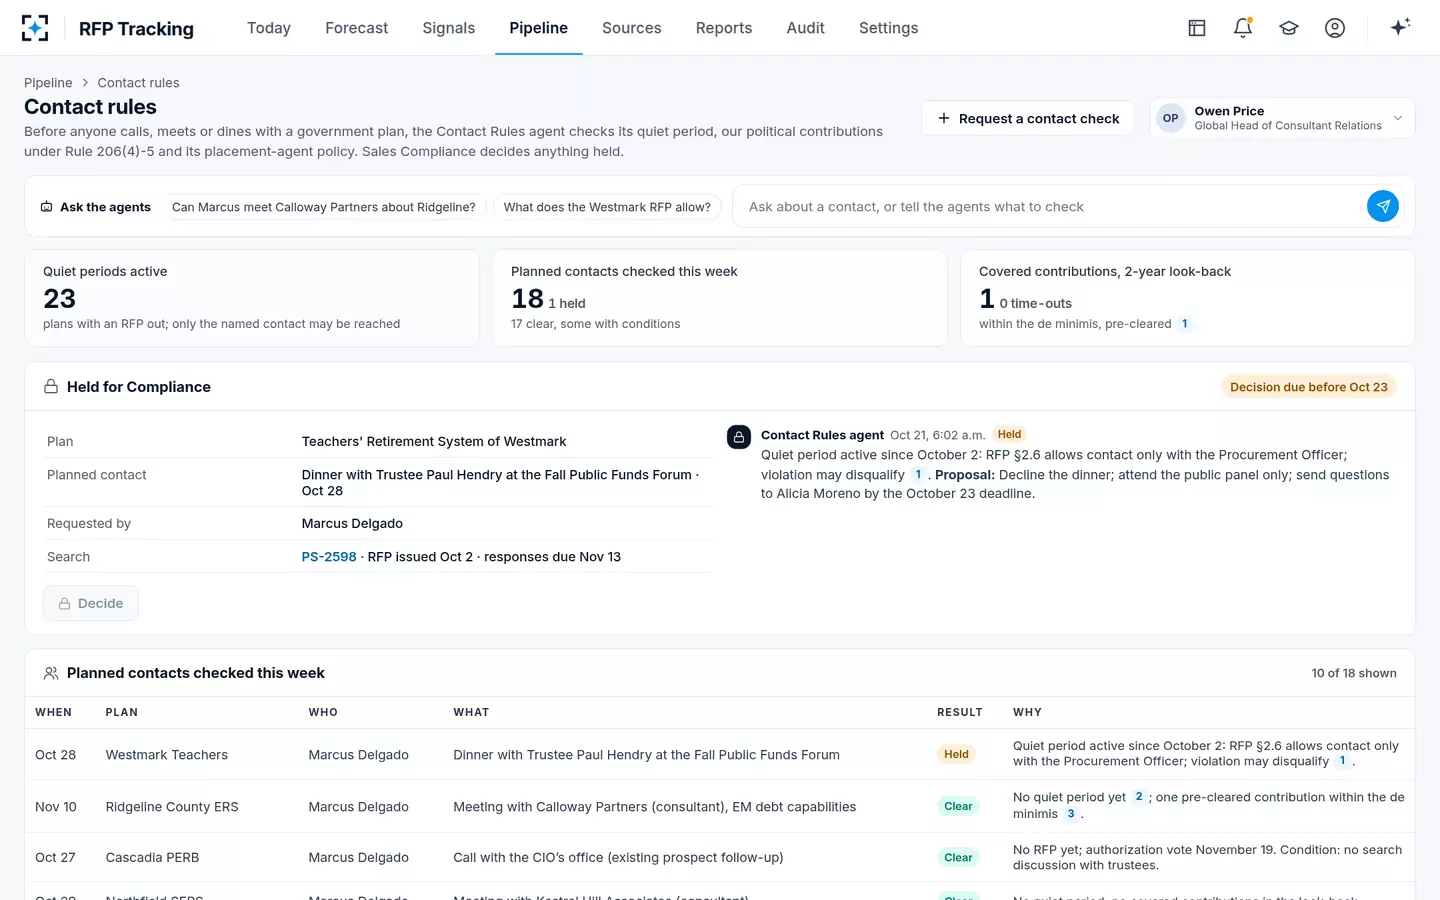Click citation 2 in Ridgeline row
This screenshot has height=900, width=1440.
pos(1139,797)
